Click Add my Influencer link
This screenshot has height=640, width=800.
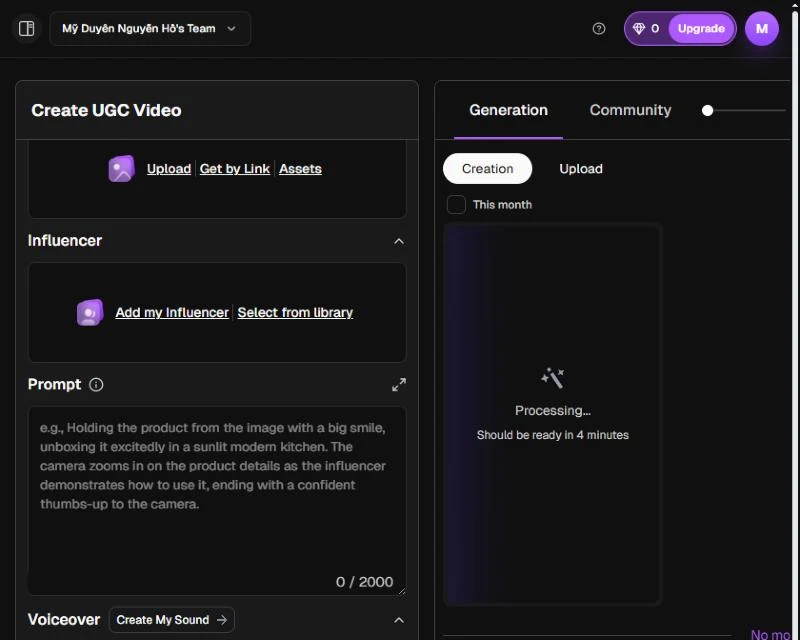[172, 312]
